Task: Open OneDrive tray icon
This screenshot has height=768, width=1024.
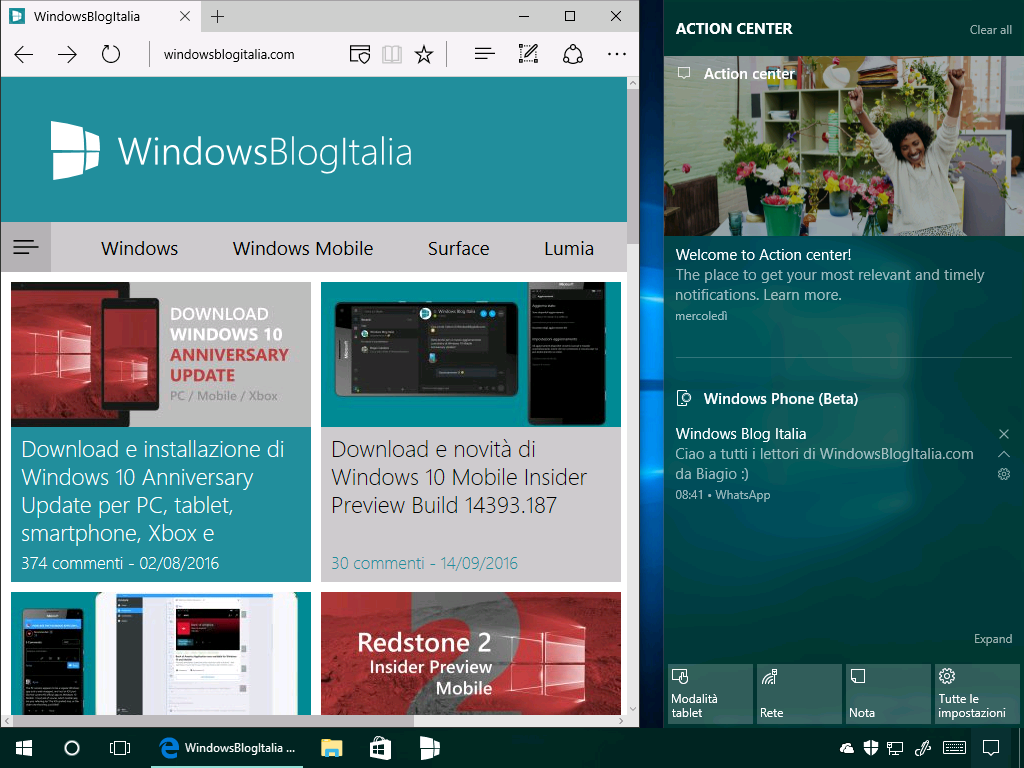Action: pos(846,748)
